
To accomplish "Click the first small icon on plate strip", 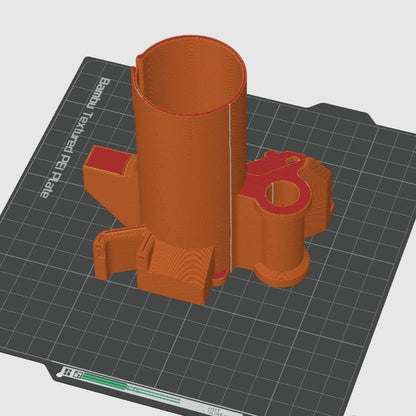I will [x=67, y=372].
